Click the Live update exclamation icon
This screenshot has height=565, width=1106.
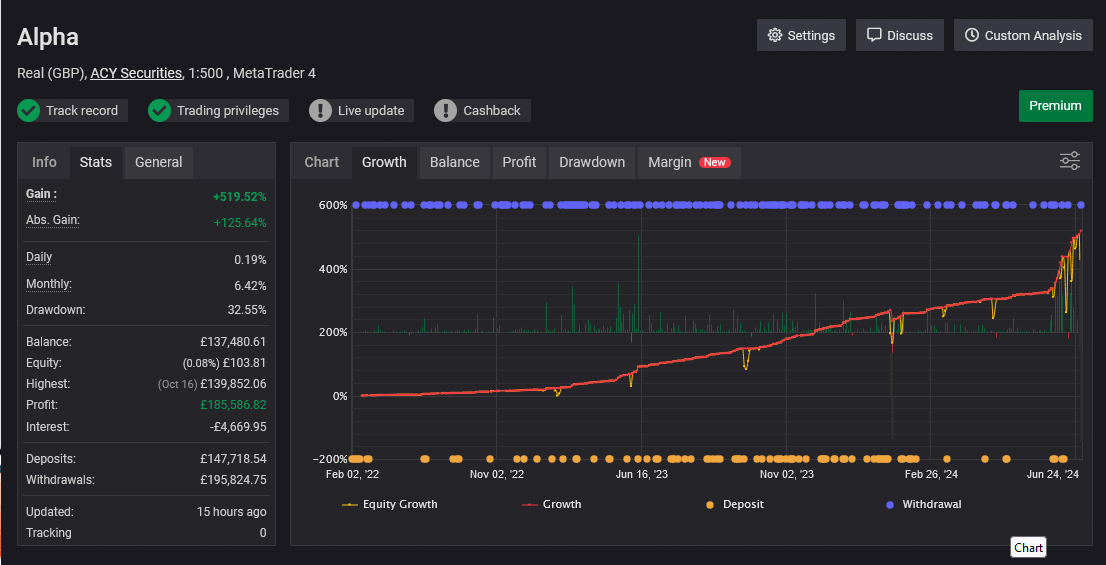[x=320, y=110]
